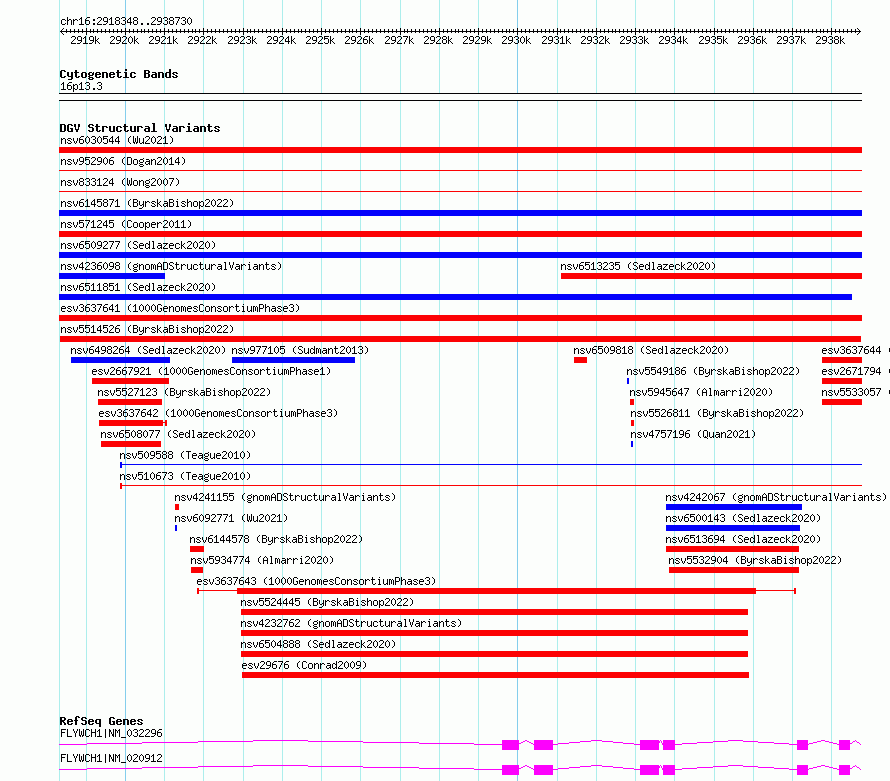Viewport: 890px width, 781px height.
Task: Open nsv6092771 (Wu2021) label
Action: click(231, 518)
